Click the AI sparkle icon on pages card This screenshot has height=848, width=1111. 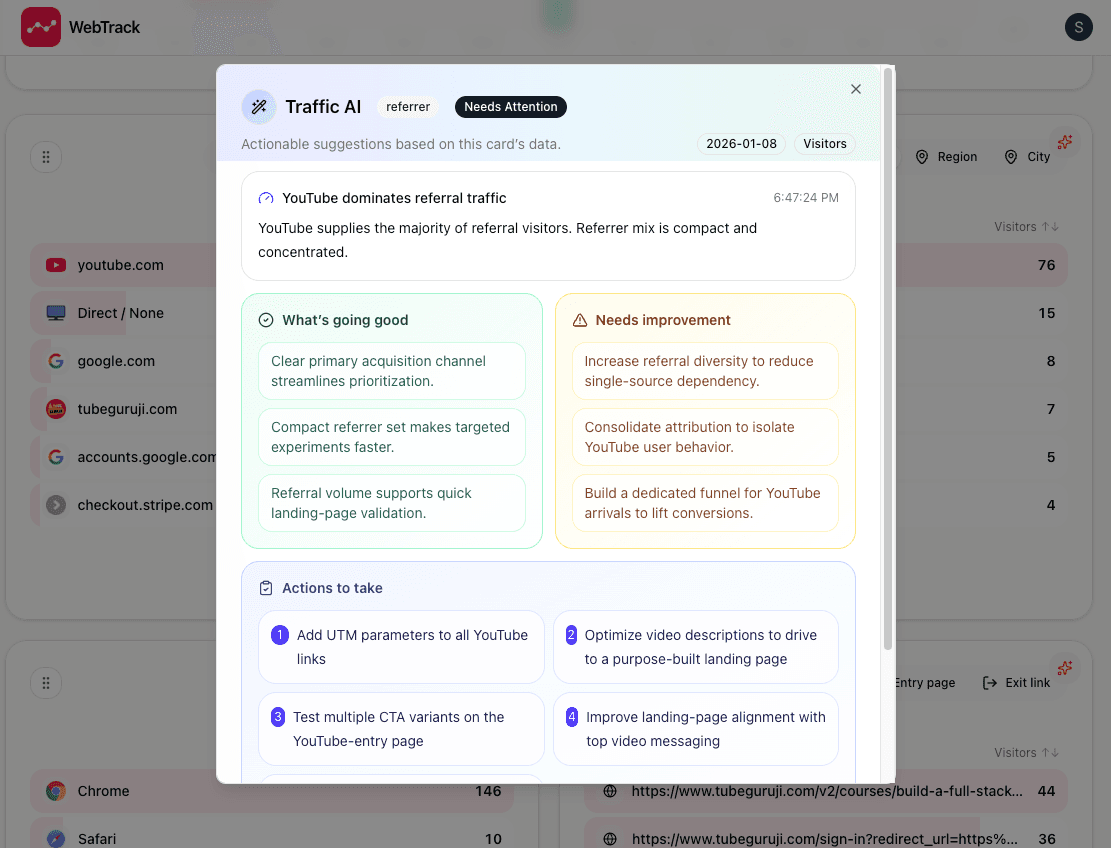tap(1065, 667)
